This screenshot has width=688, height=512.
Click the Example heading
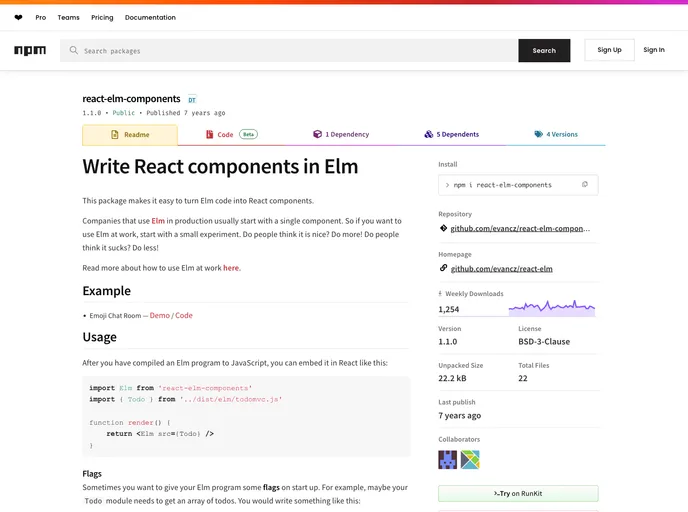(x=107, y=291)
